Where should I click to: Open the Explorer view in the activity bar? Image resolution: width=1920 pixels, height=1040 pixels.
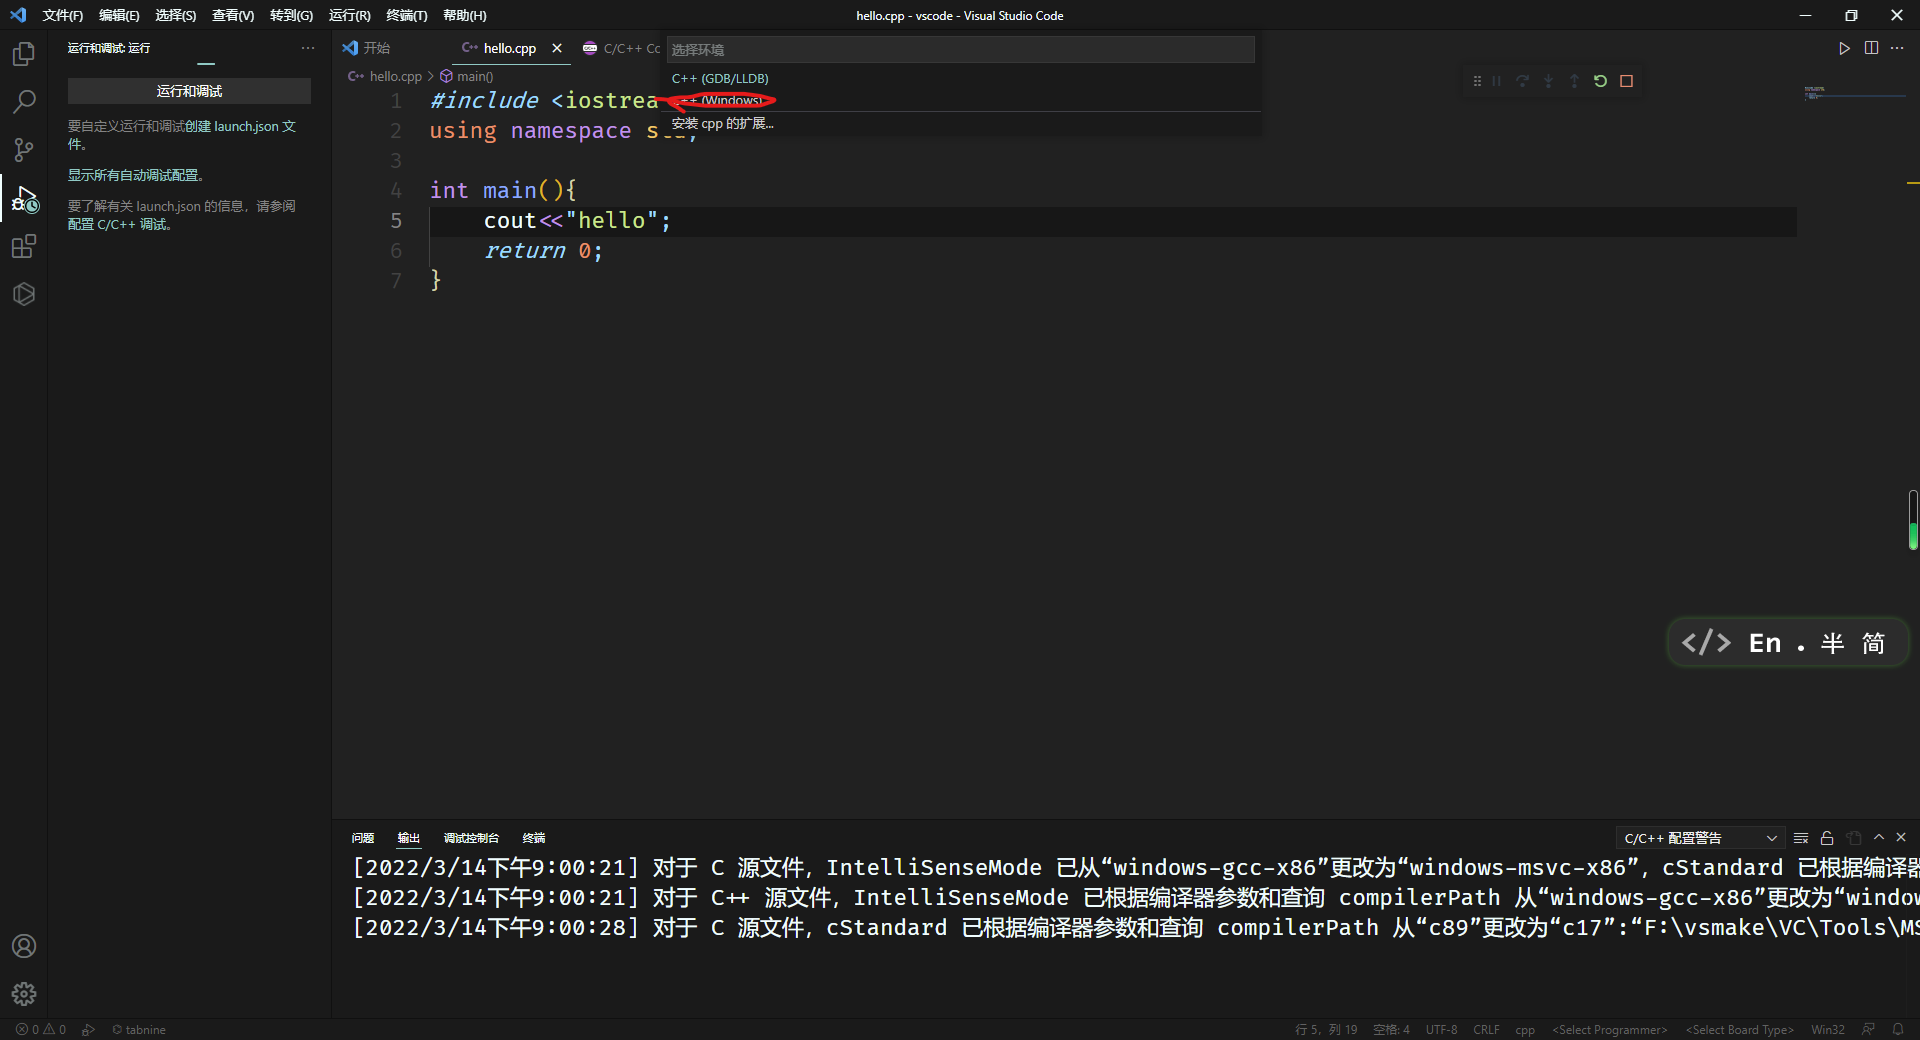click(24, 54)
